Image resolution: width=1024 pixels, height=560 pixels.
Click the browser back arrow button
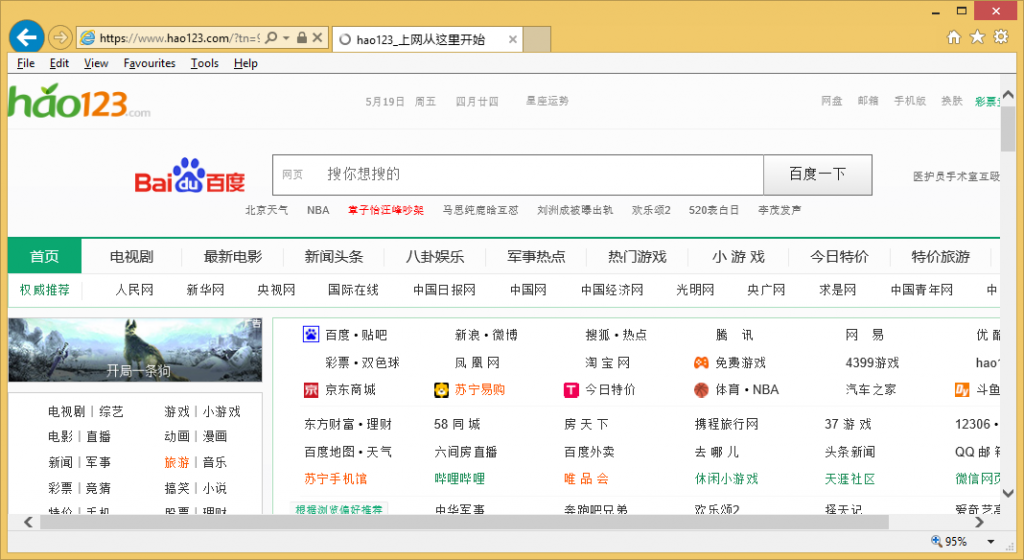pyautogui.click(x=26, y=38)
